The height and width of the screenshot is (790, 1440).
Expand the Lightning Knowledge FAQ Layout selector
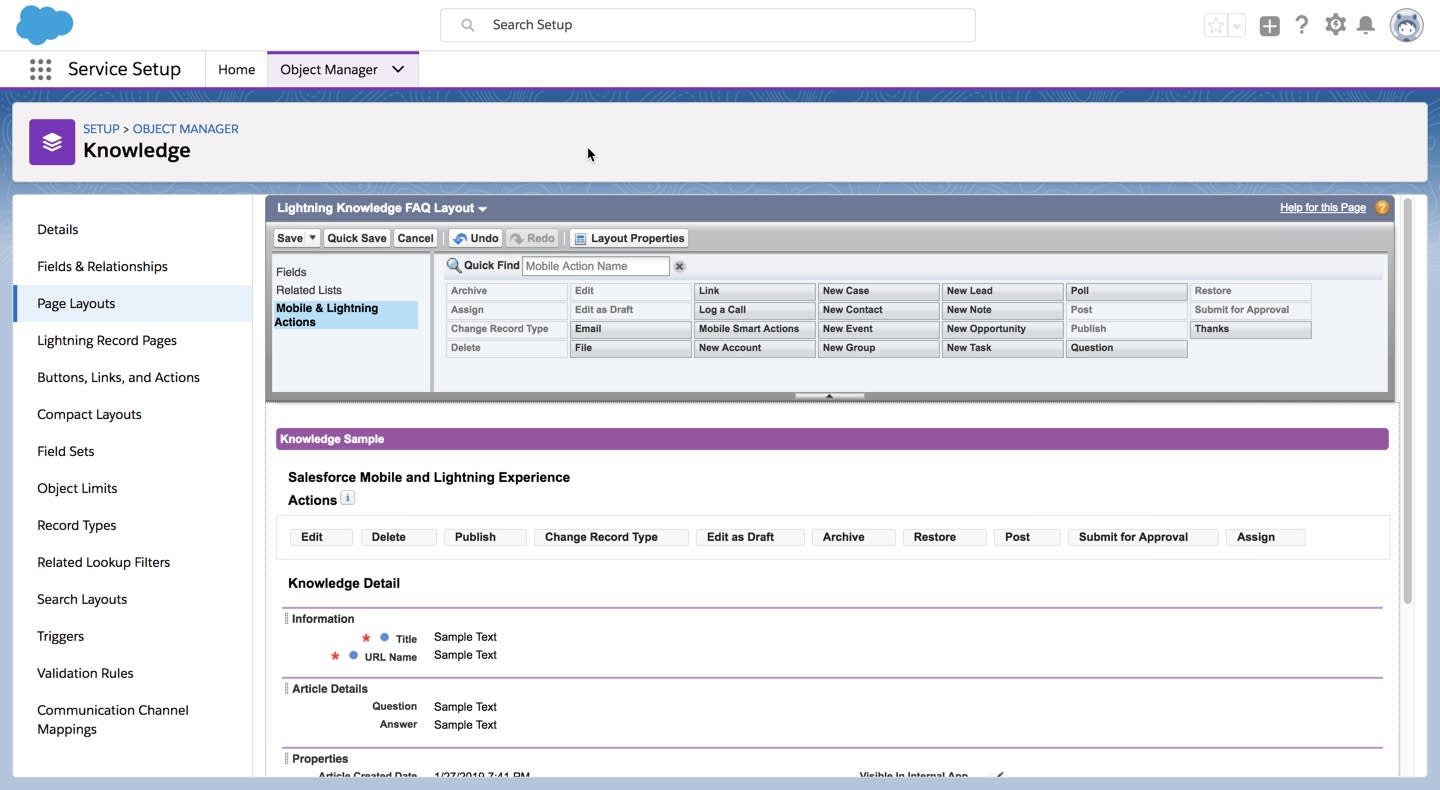click(x=482, y=207)
